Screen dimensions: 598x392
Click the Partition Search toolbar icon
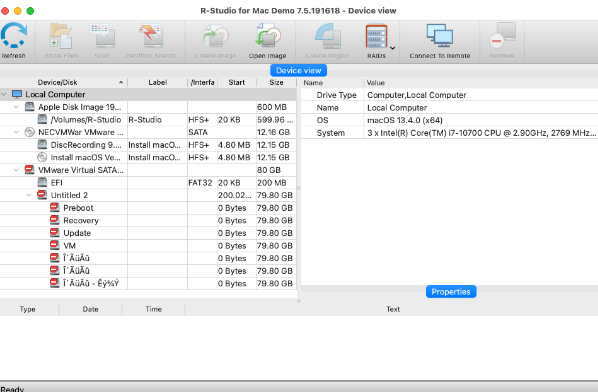[151, 36]
